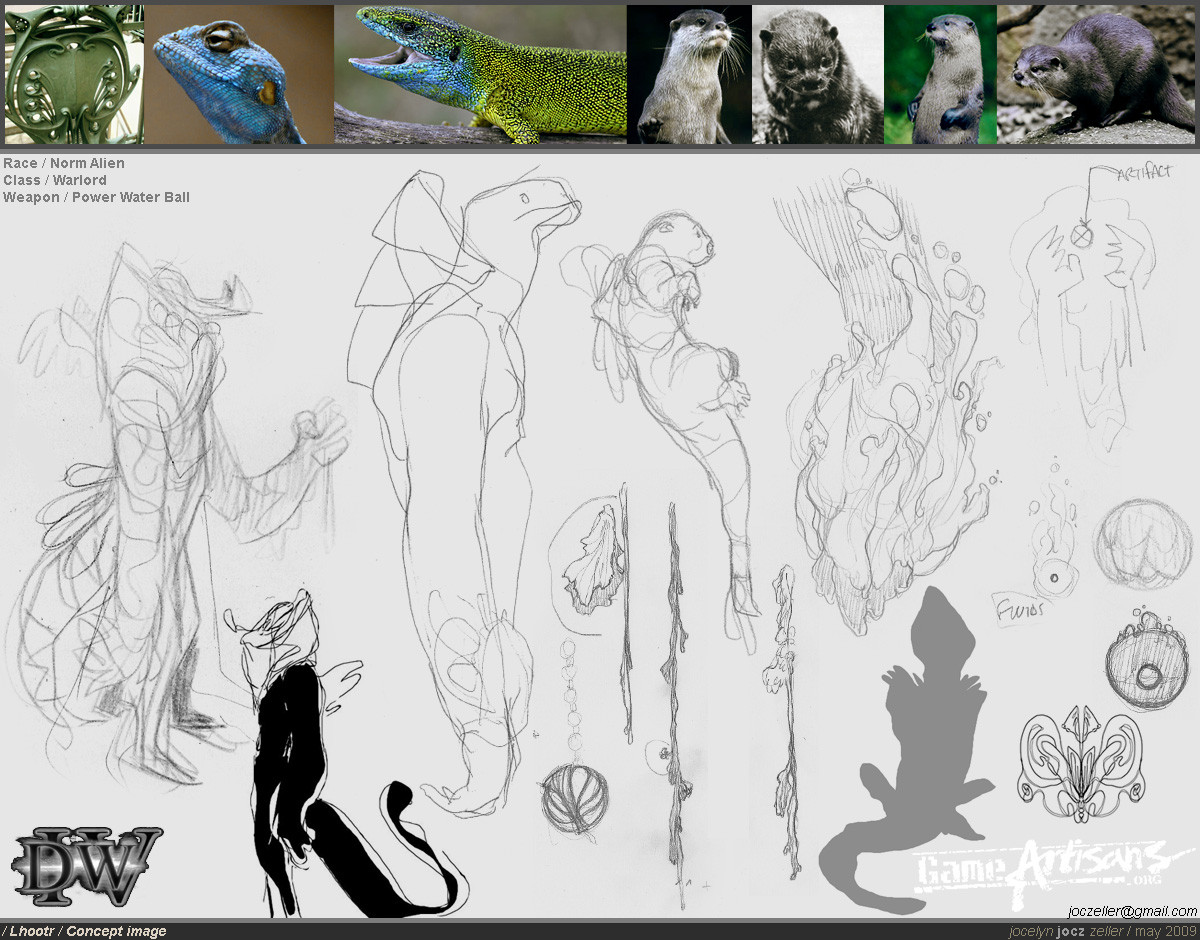Click the circled artifact pendant sketch
The image size is (1200, 940).
coord(1080,236)
